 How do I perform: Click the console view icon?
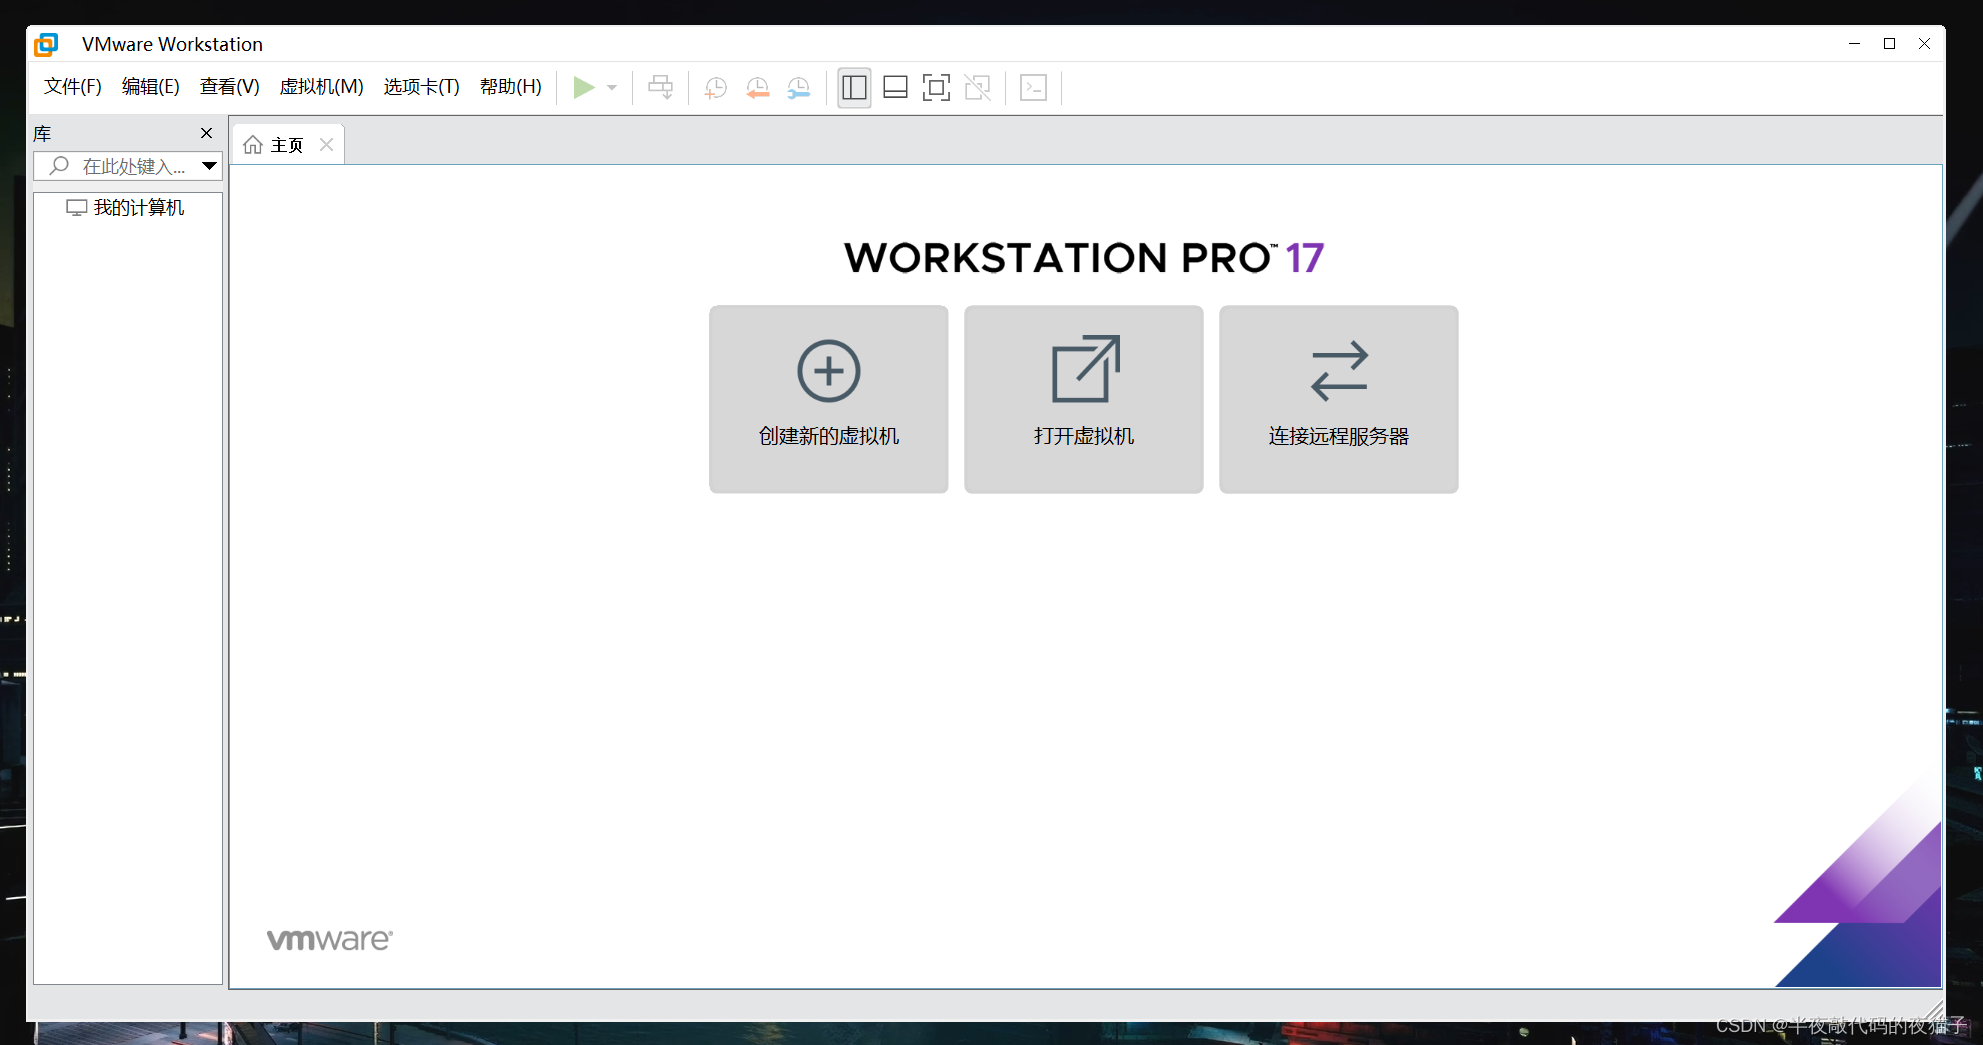(1033, 88)
